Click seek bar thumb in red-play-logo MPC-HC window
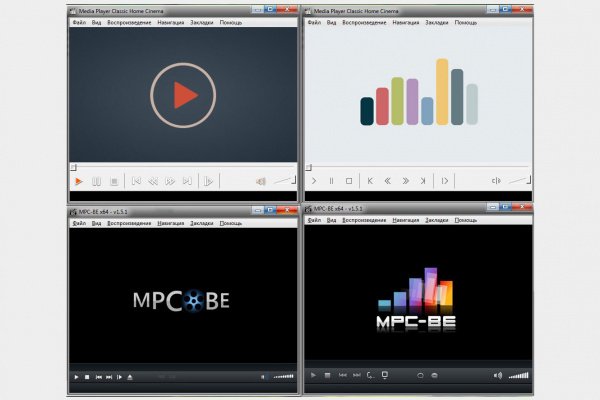The height and width of the screenshot is (400, 600). pos(73,167)
